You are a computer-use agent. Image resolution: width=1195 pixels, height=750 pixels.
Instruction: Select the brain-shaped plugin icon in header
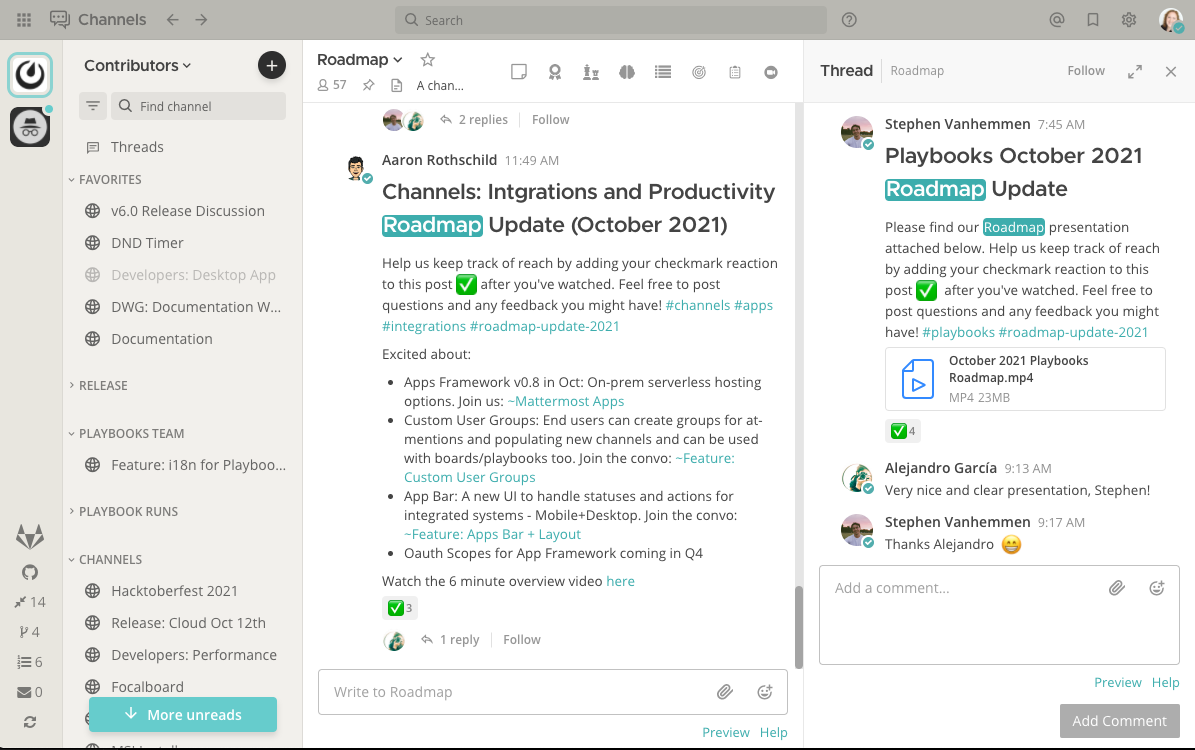[627, 71]
